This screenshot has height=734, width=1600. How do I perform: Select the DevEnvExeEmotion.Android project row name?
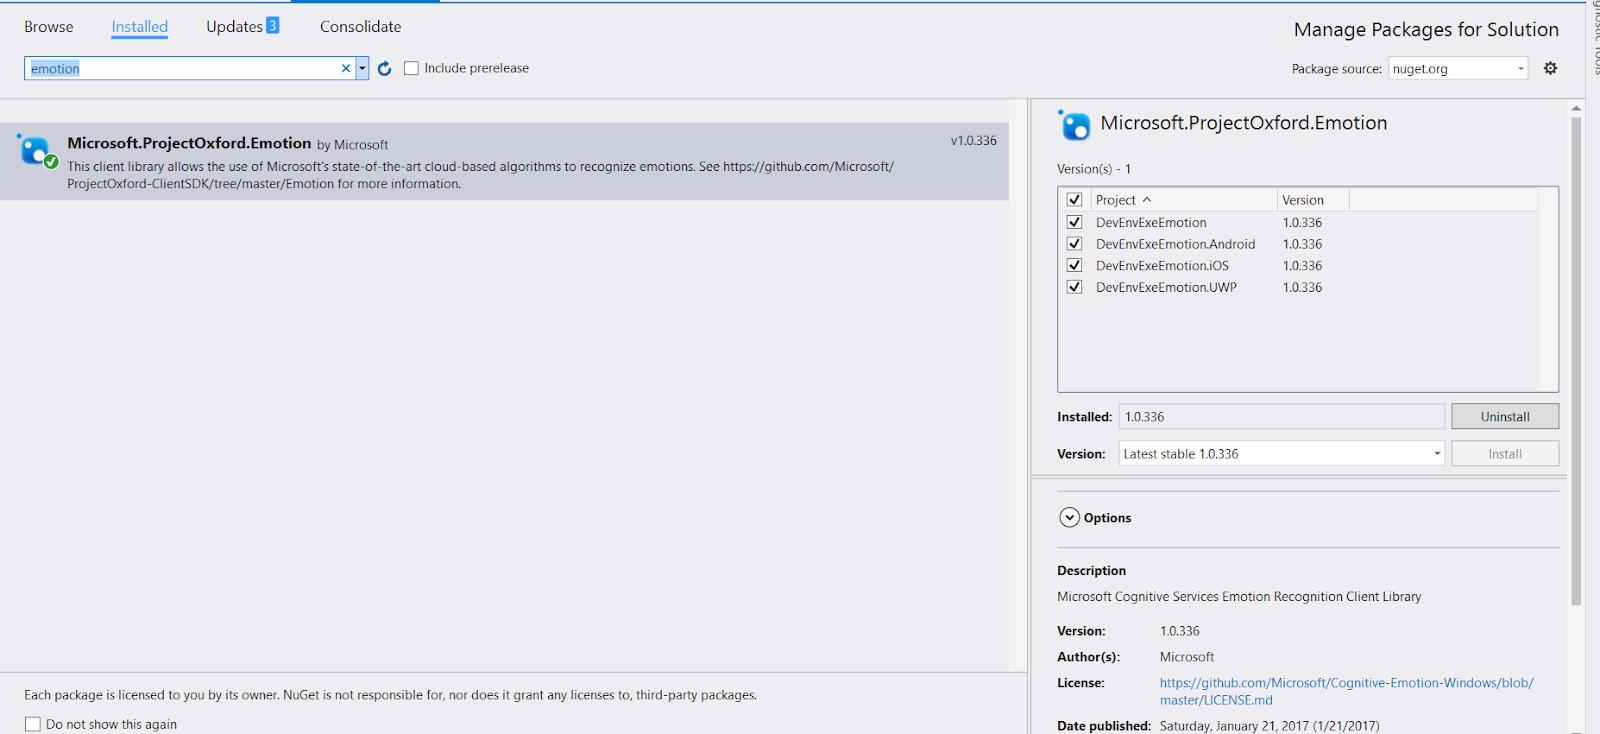1175,244
